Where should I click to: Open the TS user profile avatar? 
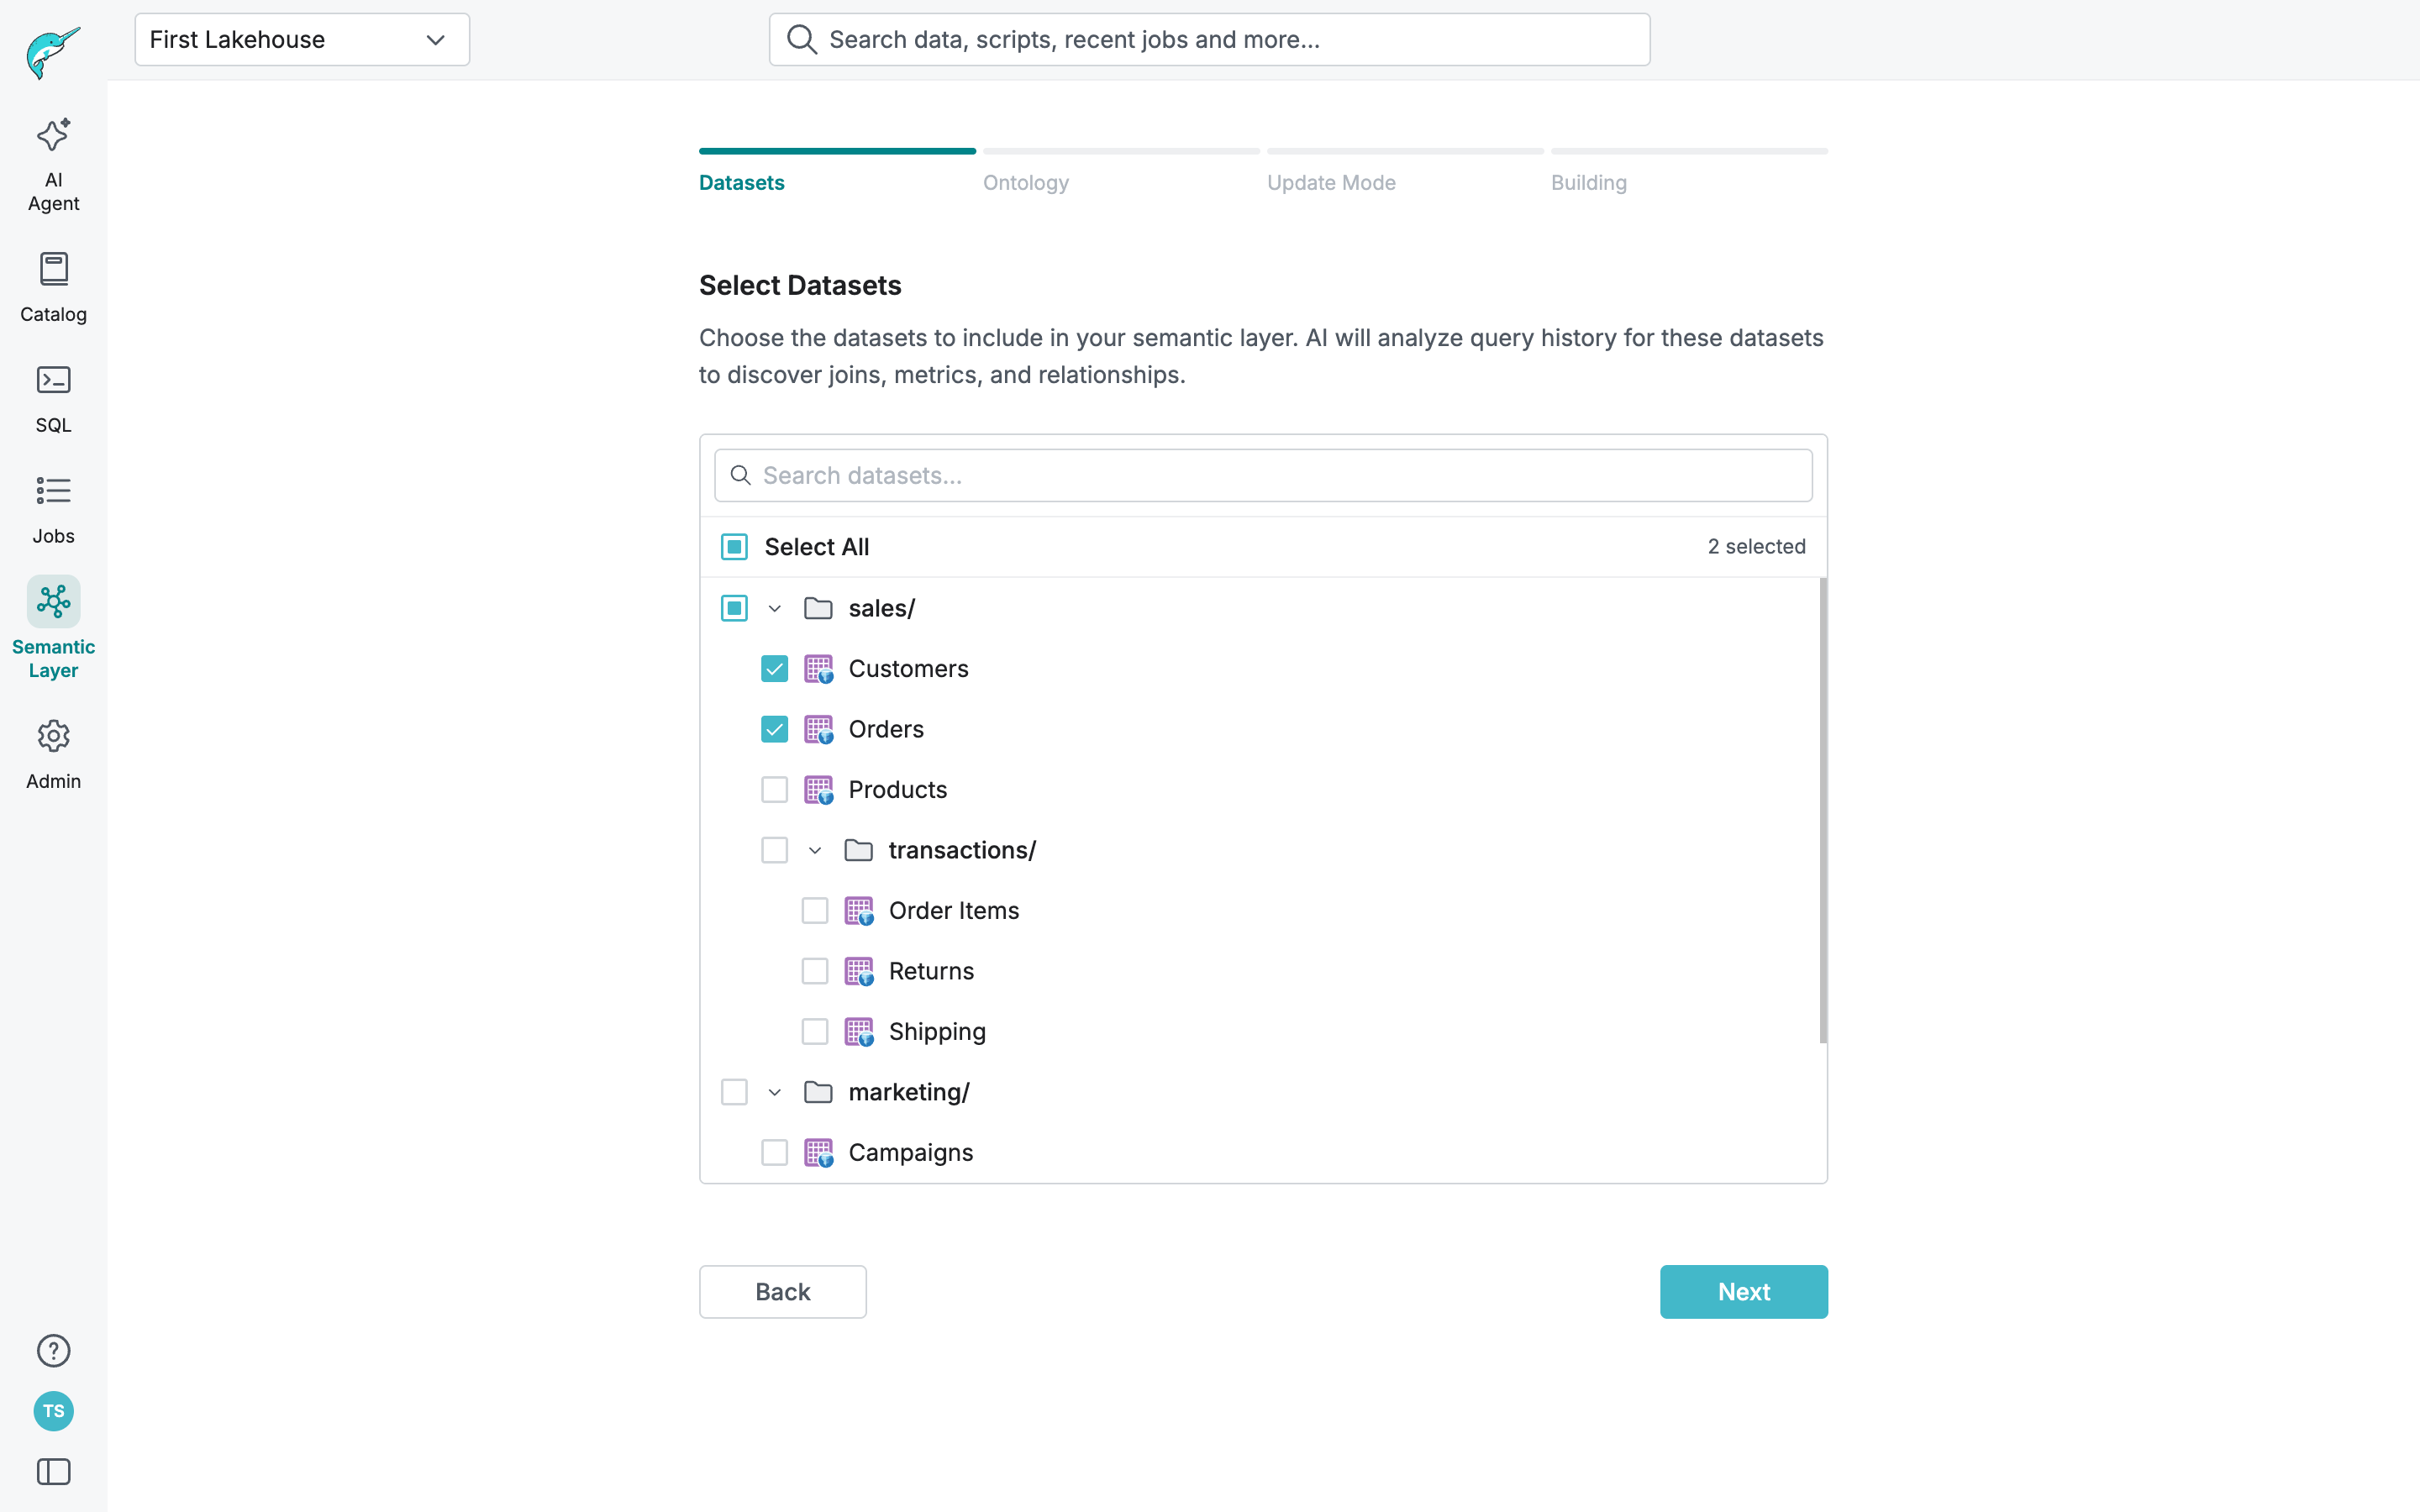[53, 1411]
